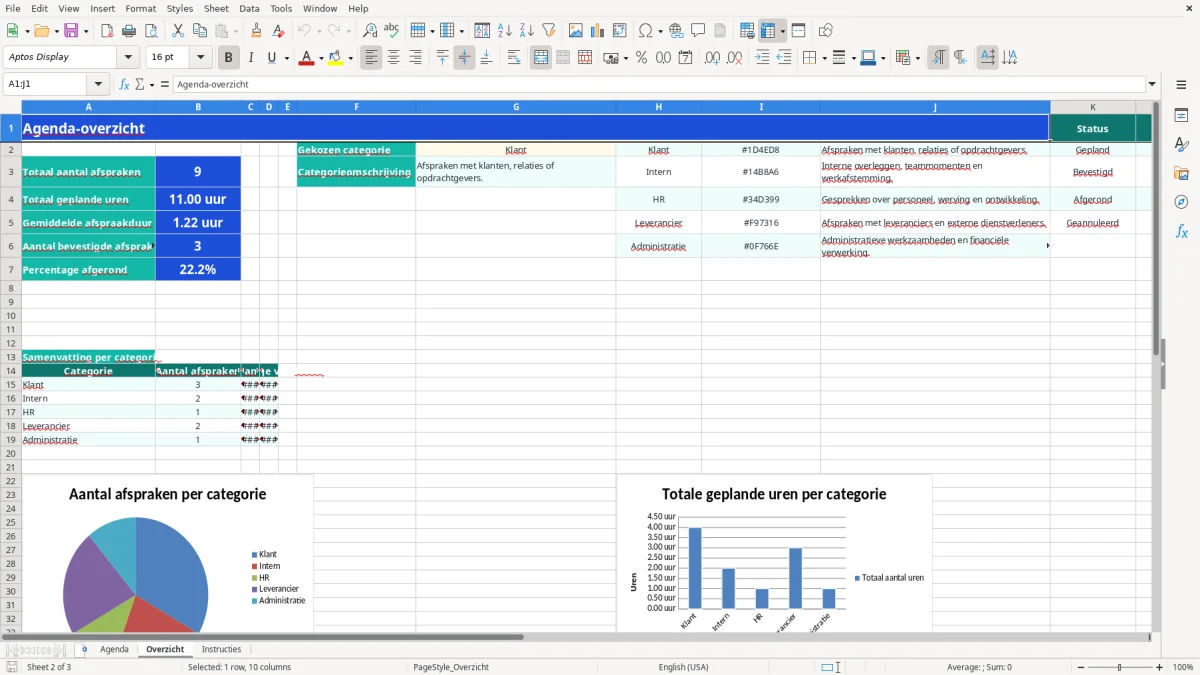The image size is (1200, 675).
Task: Click Format as Percent icon
Action: point(641,58)
